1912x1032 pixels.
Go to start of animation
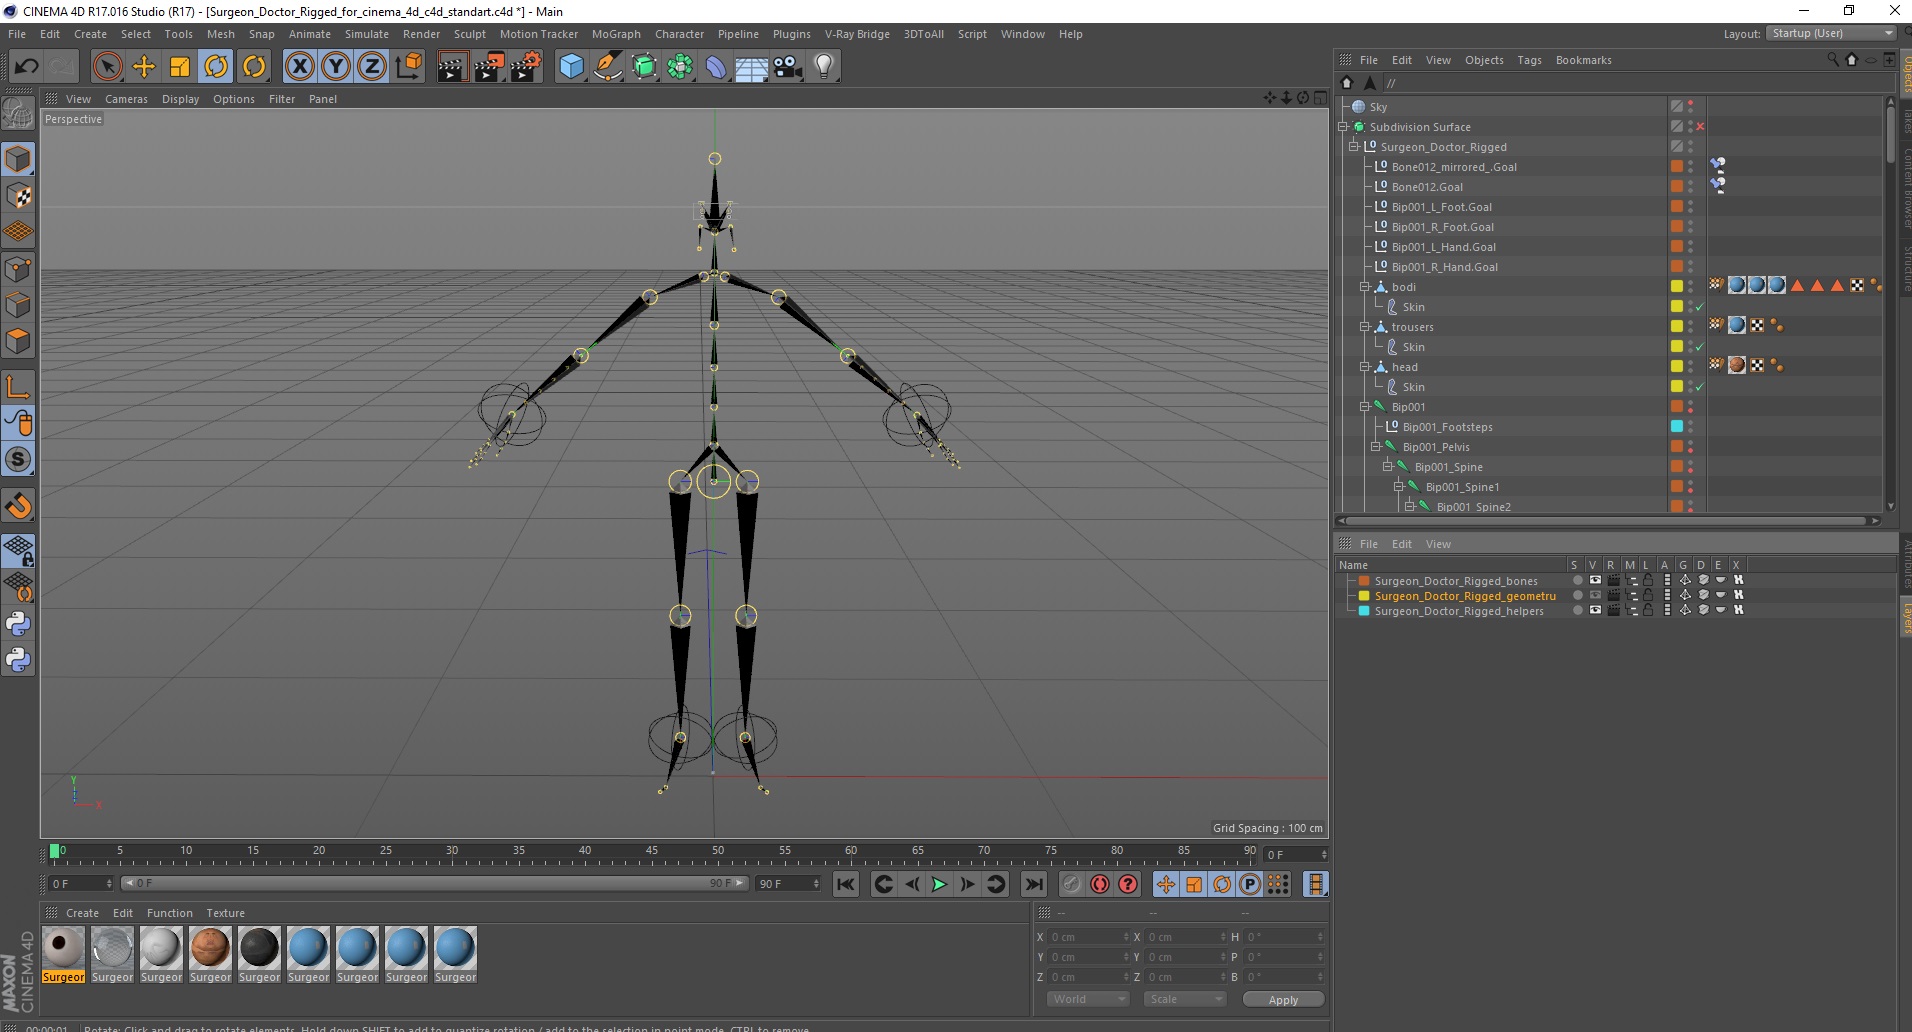coord(846,884)
